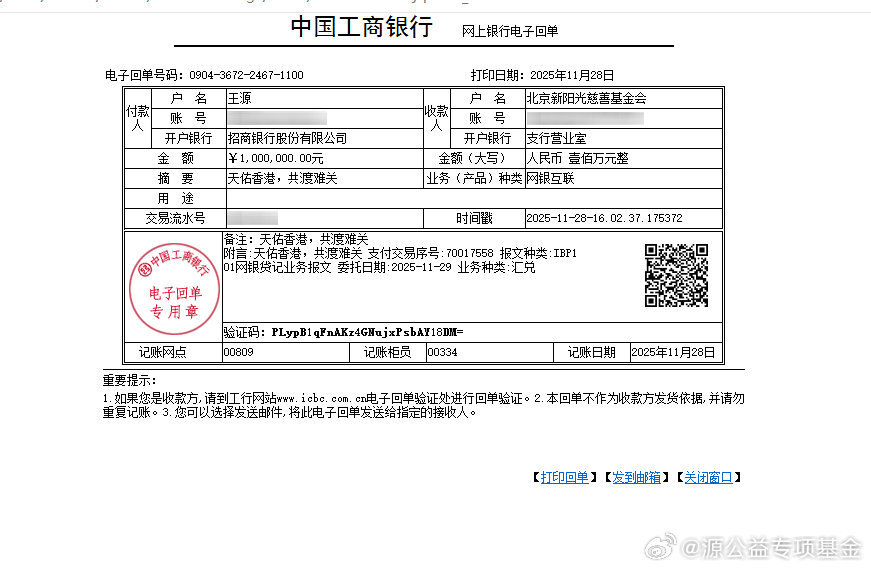Select 记账柜员 value 00334

pos(442,352)
